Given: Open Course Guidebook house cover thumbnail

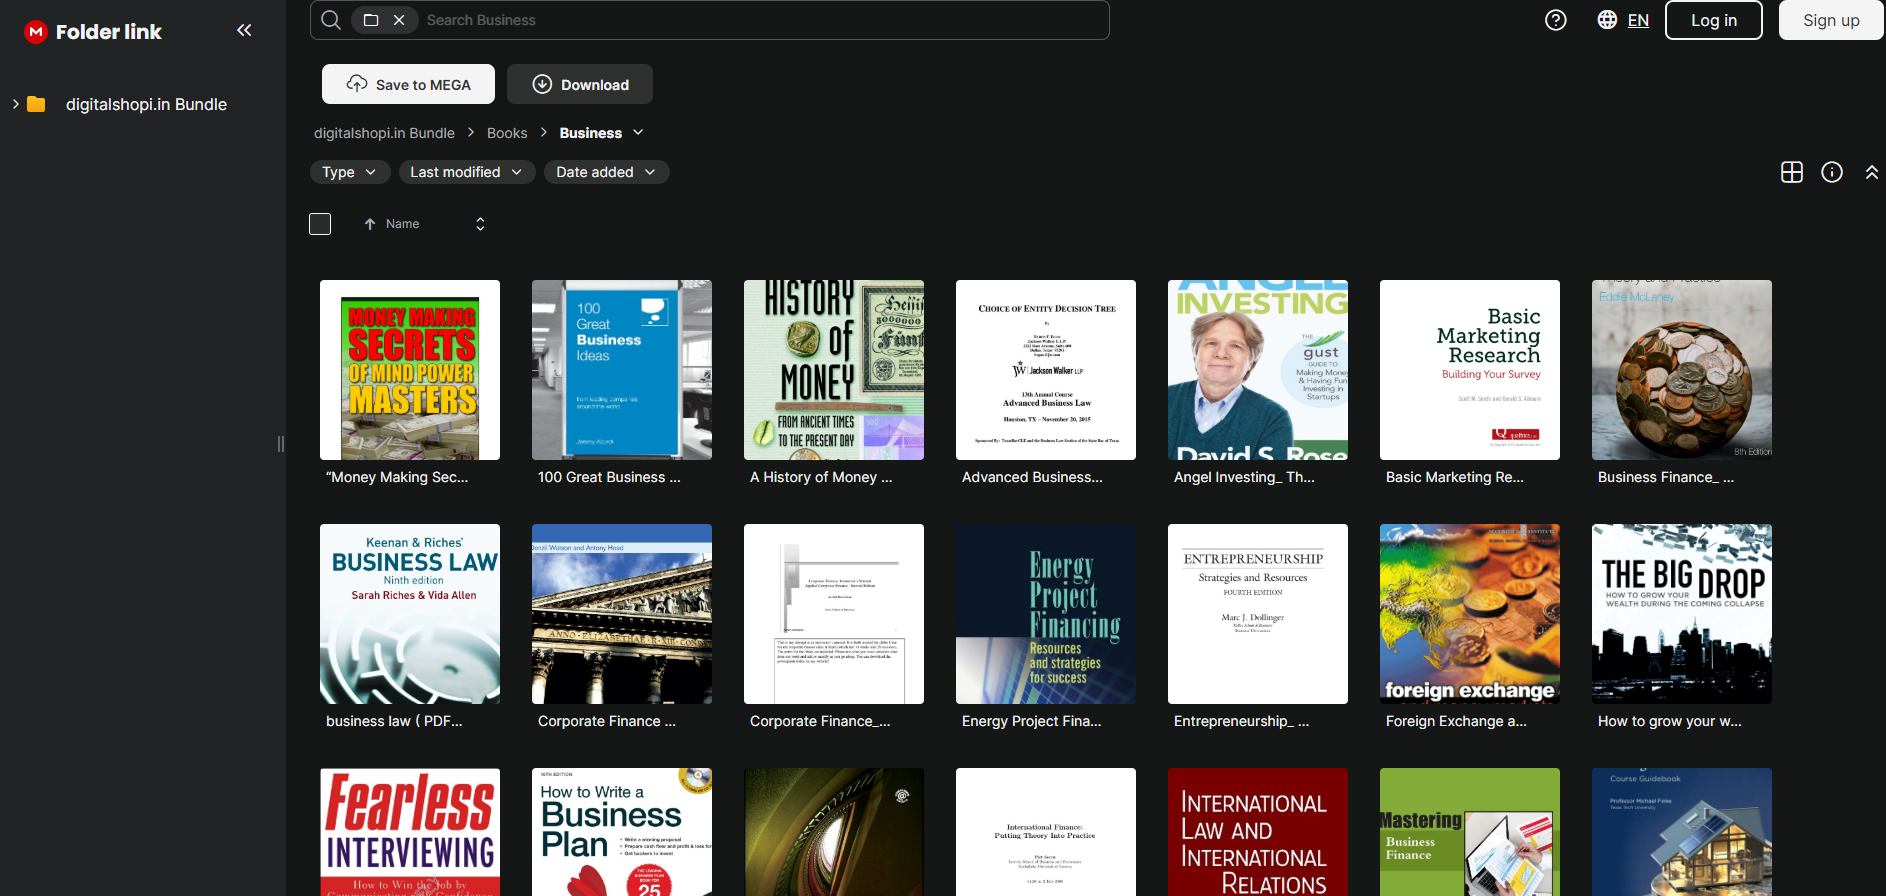Looking at the screenshot, I should point(1682,832).
